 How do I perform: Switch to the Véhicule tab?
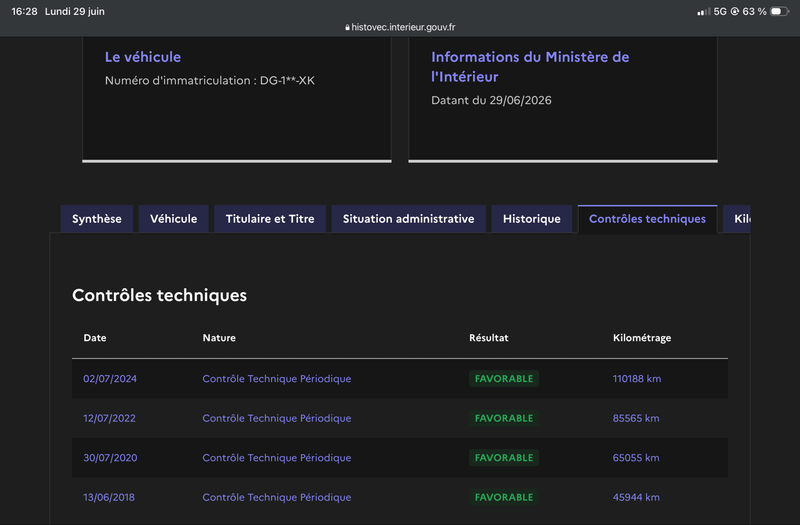coord(173,219)
